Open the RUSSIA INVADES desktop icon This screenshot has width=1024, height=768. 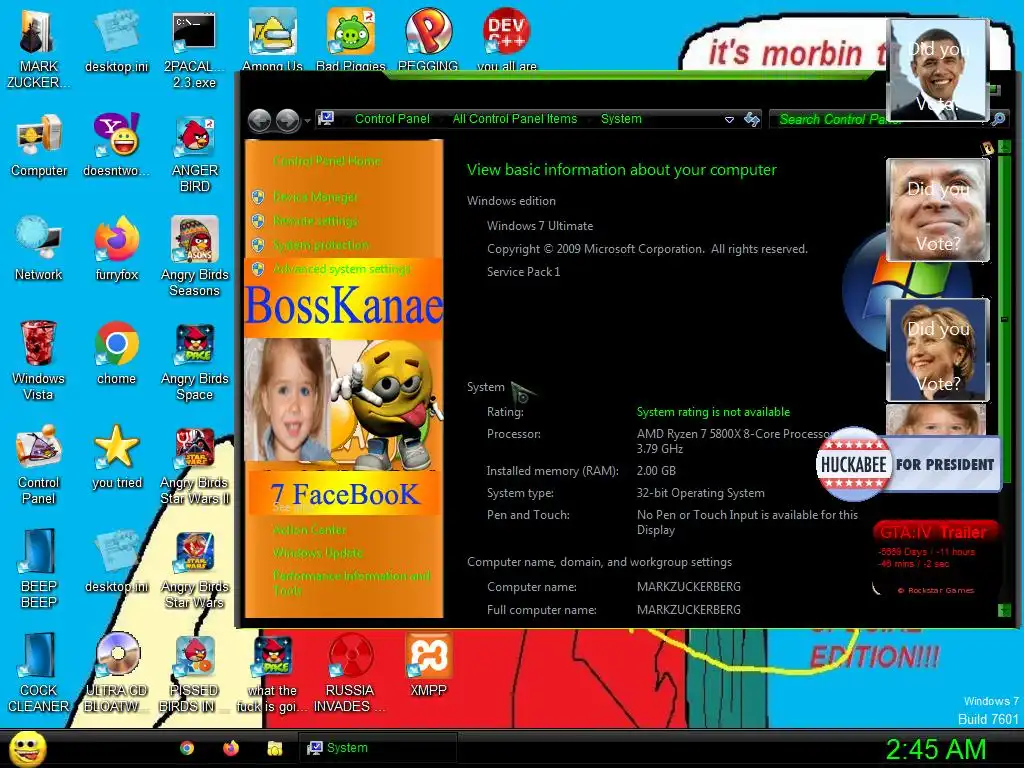(x=350, y=673)
